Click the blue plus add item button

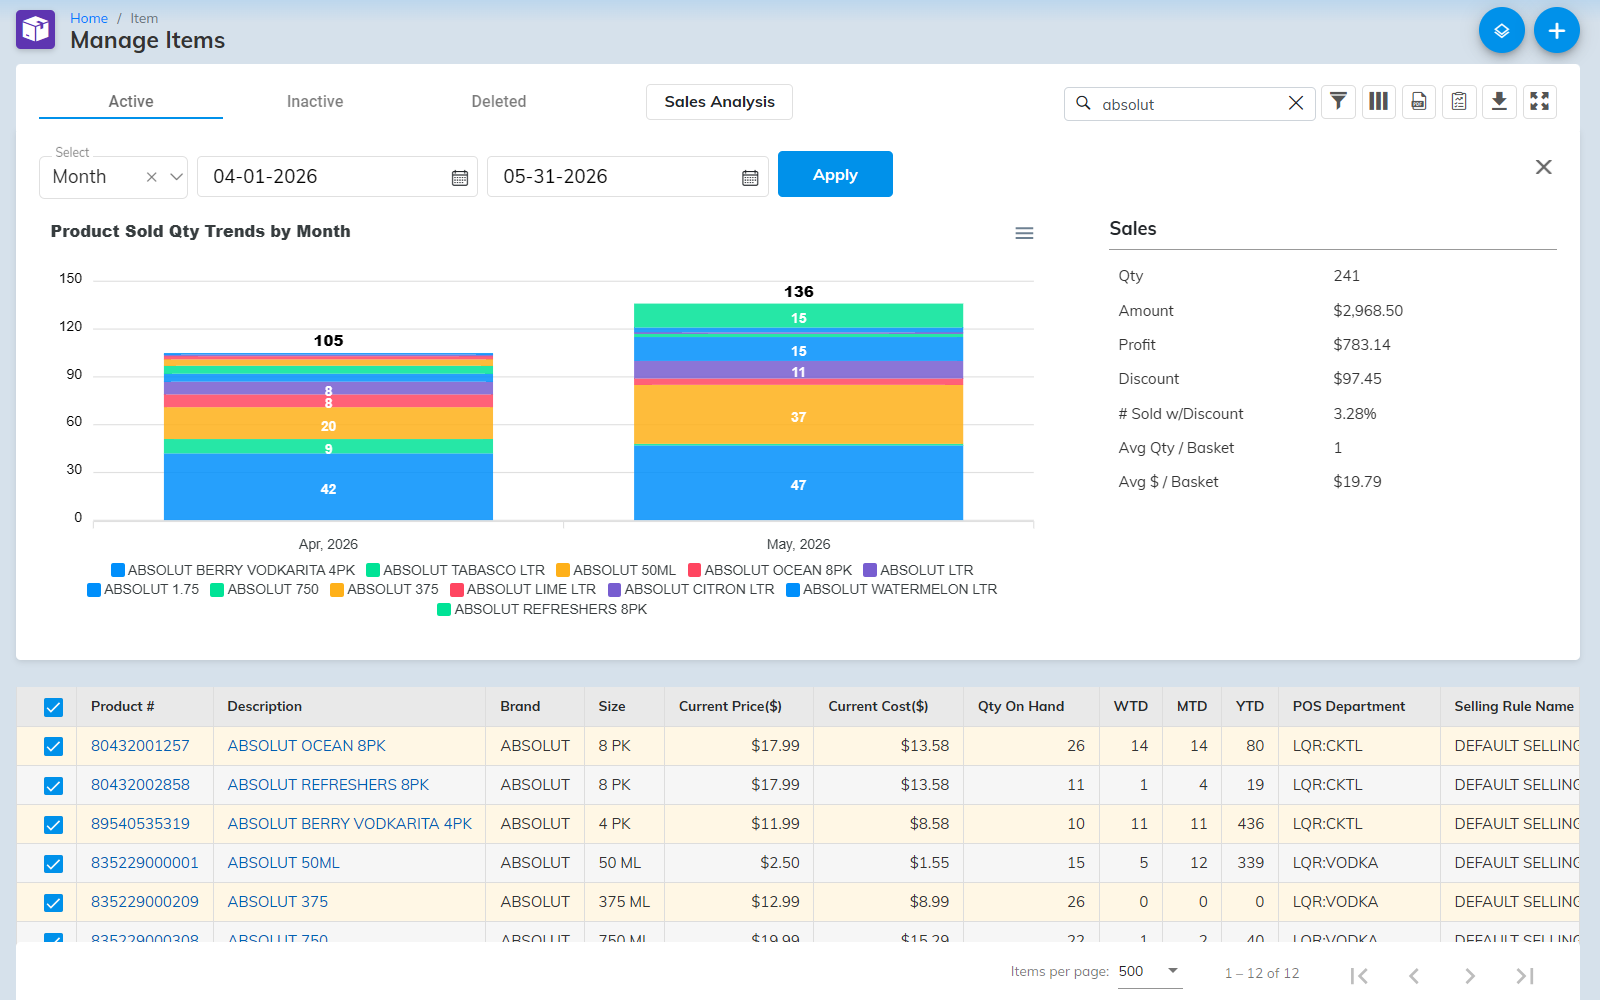pos(1556,31)
